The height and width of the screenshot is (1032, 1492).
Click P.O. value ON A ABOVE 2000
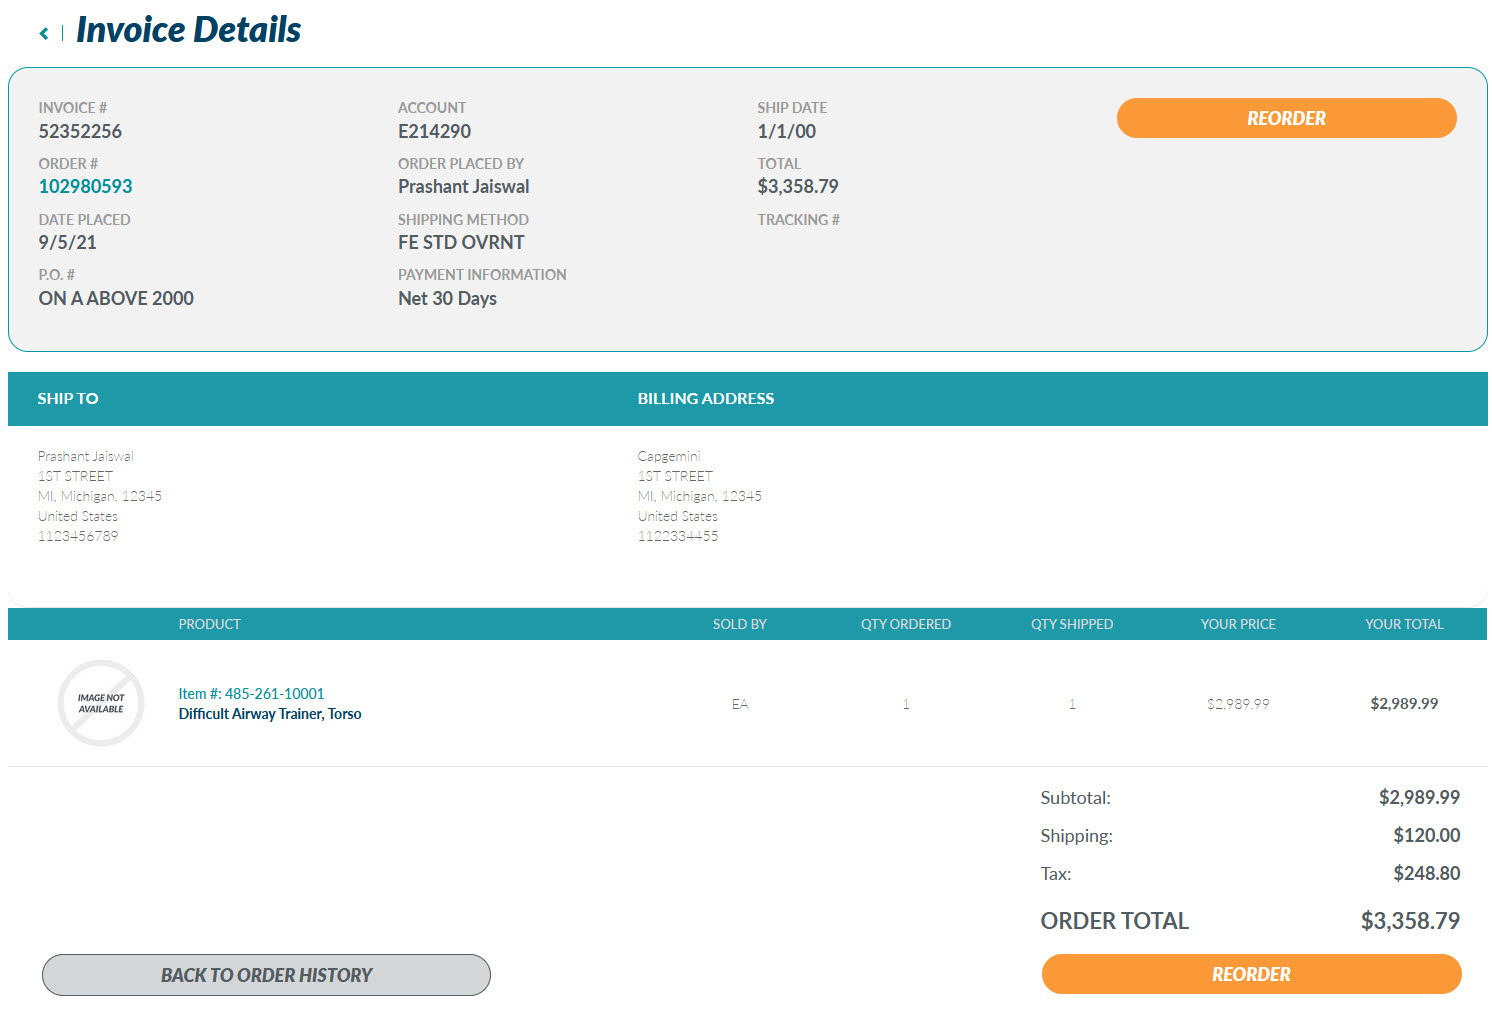116,298
